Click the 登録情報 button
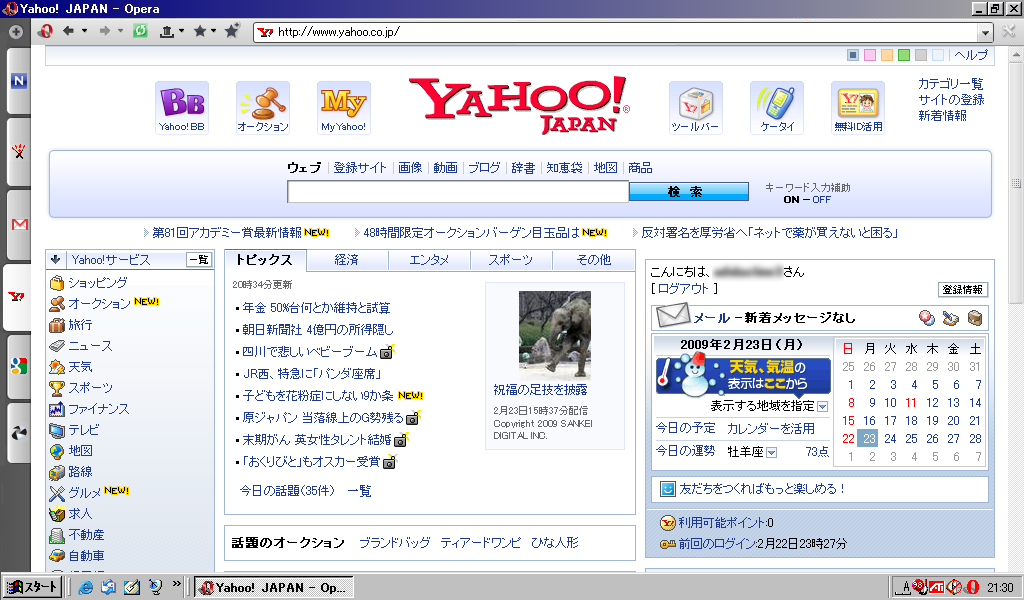Image resolution: width=1024 pixels, height=600 pixels. tap(963, 289)
